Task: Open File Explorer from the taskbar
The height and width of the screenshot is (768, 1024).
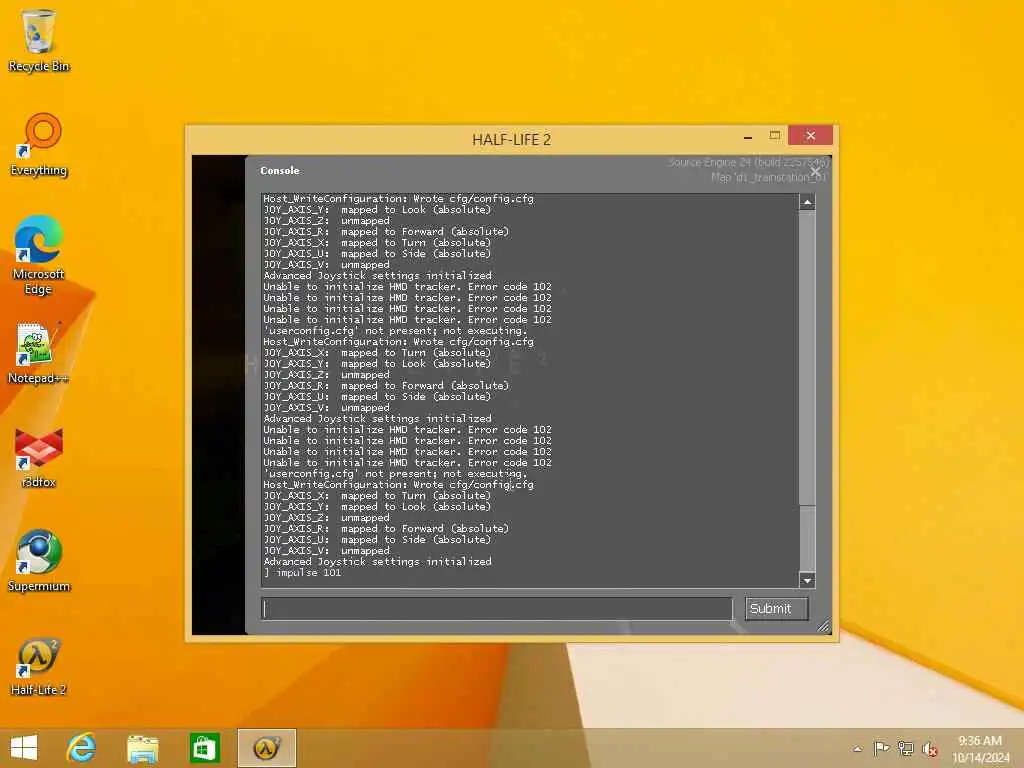Action: (x=142, y=748)
